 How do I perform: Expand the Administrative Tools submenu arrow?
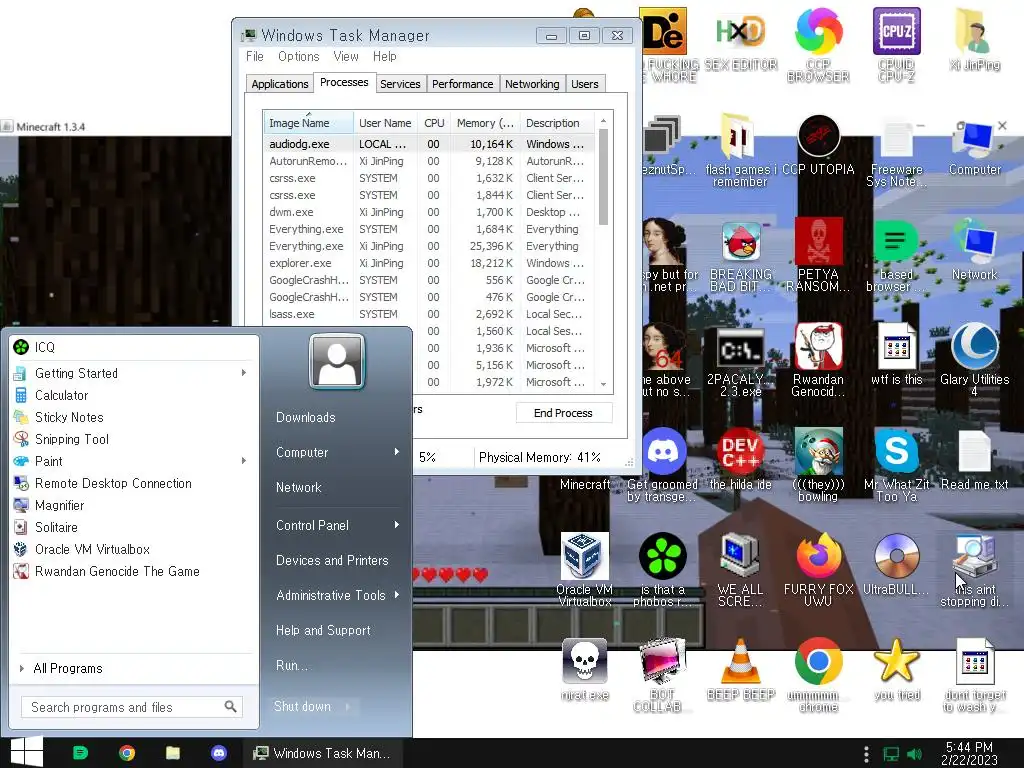pyautogui.click(x=396, y=595)
